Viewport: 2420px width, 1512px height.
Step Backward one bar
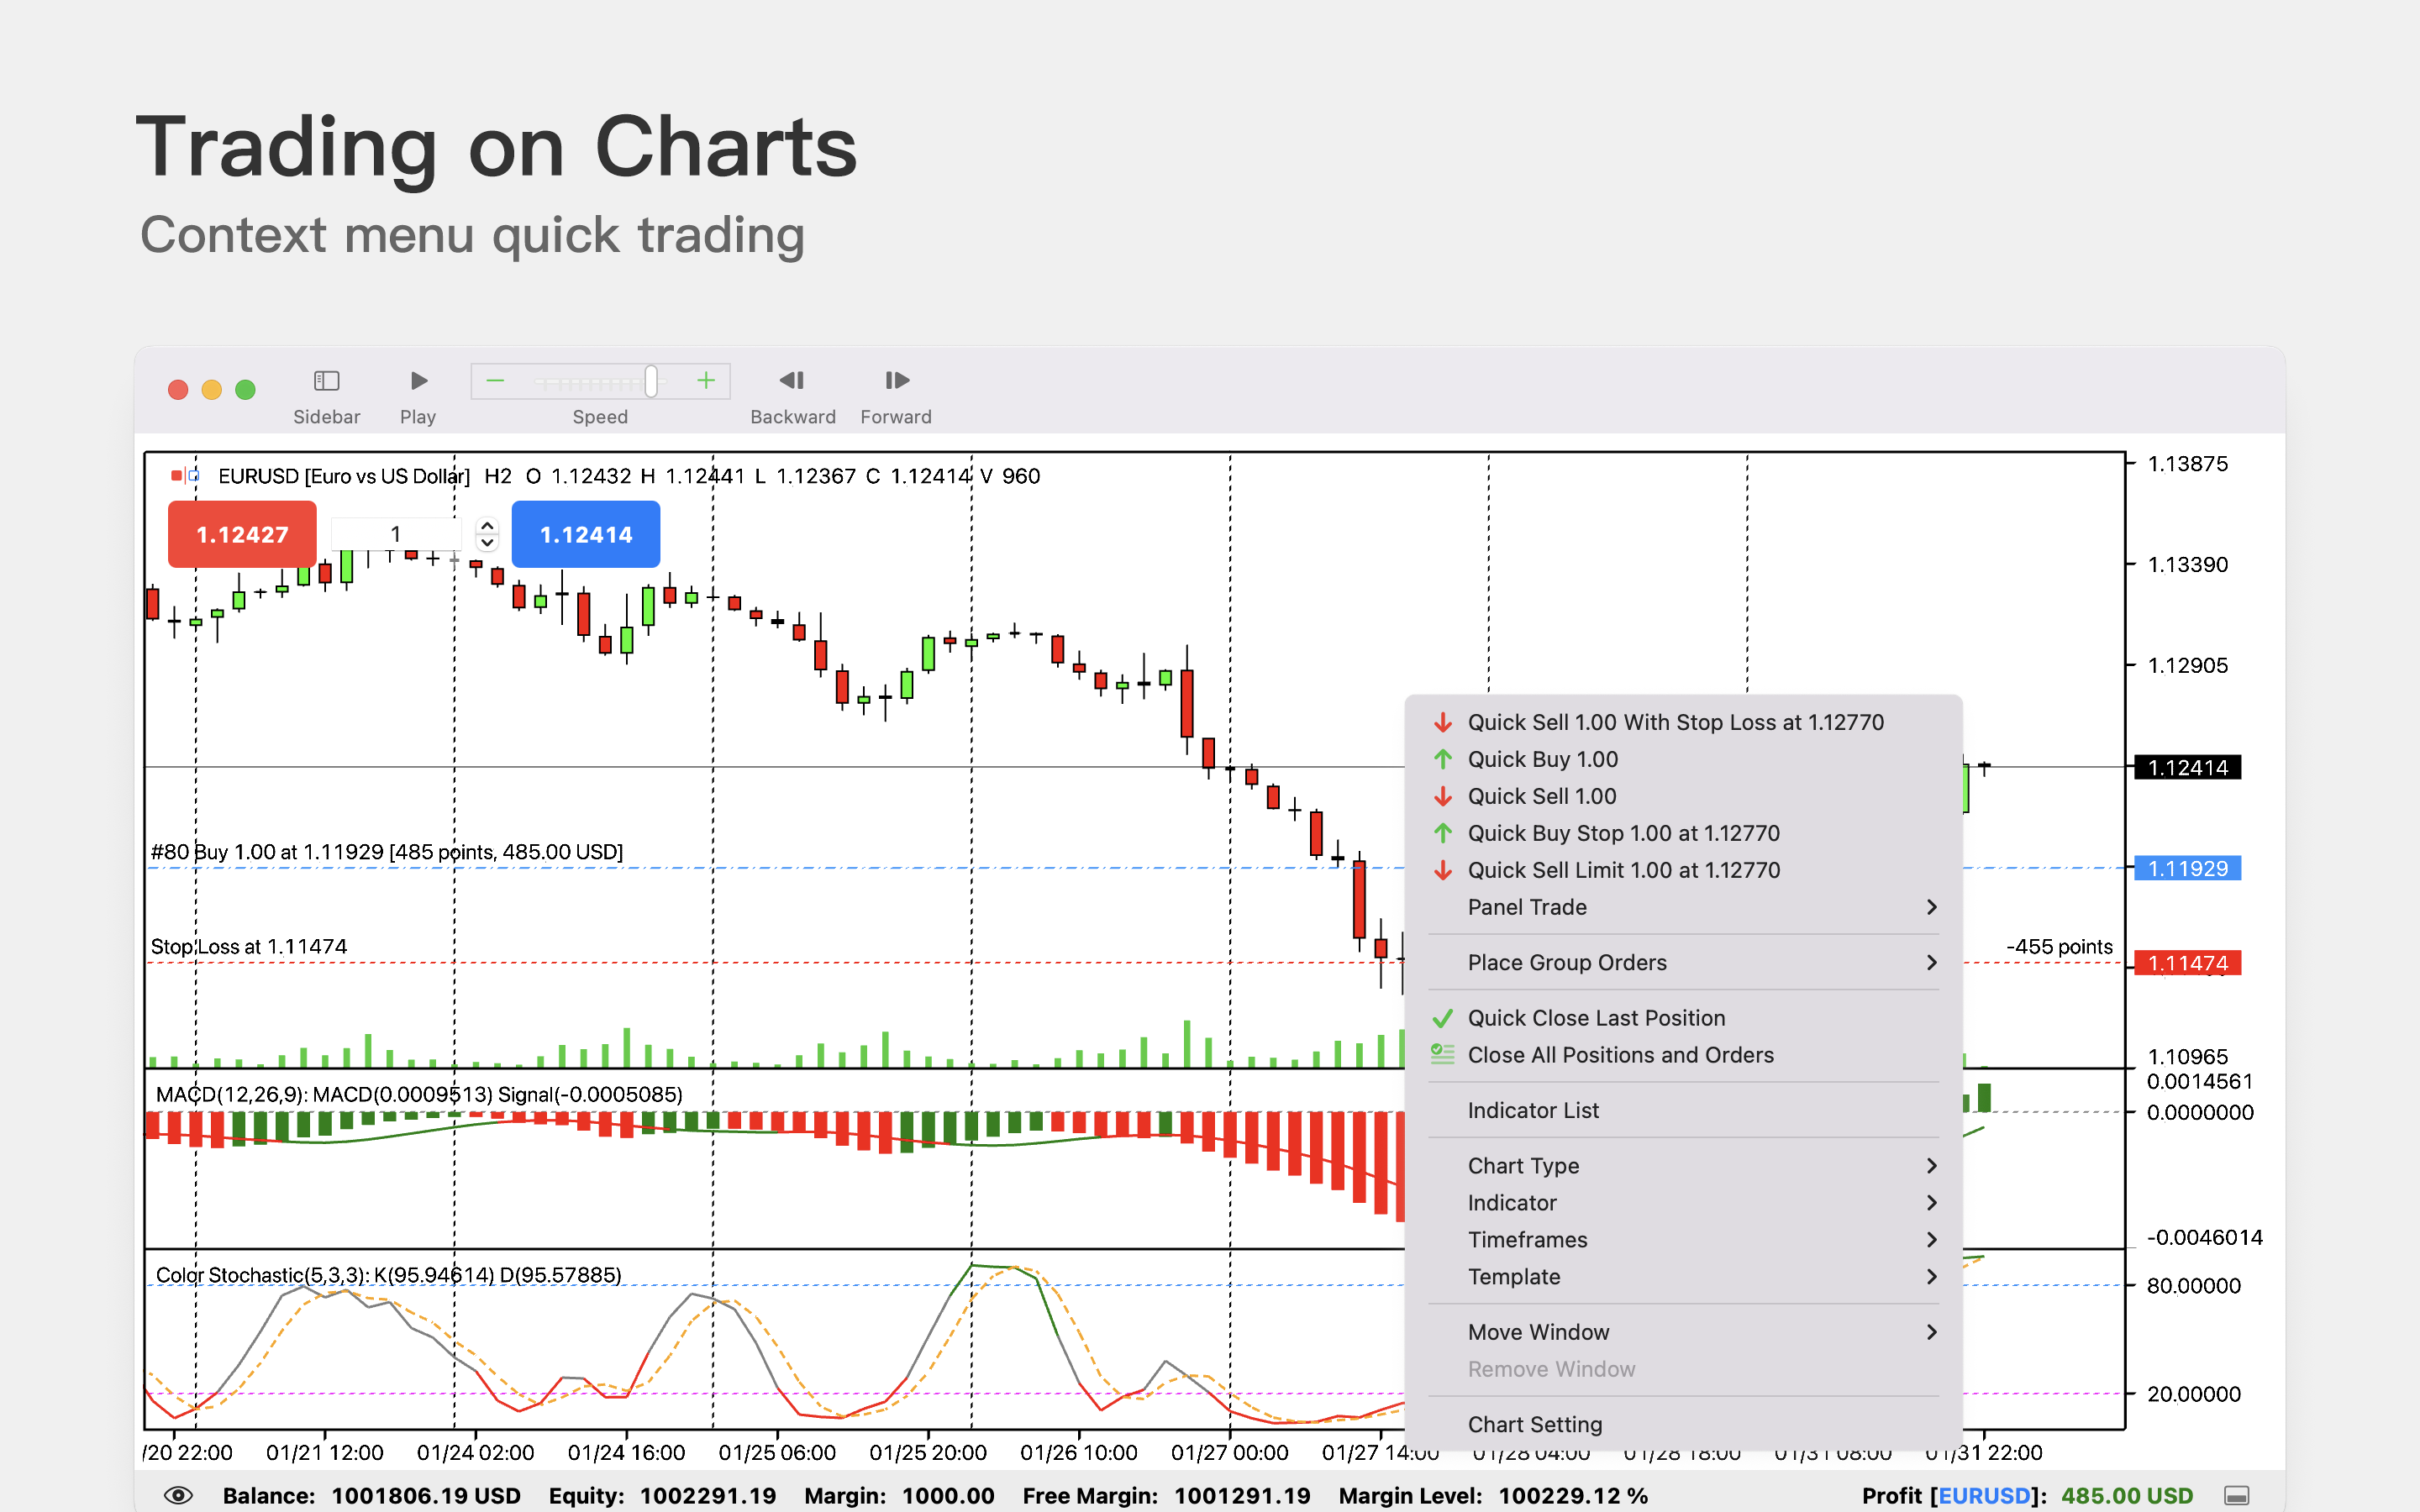click(792, 381)
